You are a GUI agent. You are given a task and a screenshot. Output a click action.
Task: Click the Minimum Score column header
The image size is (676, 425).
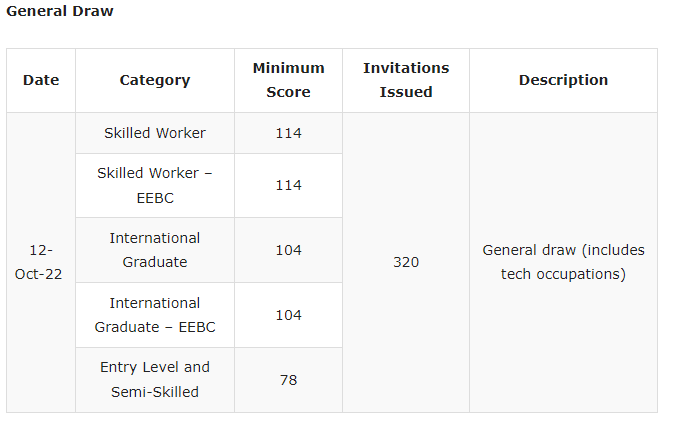pos(288,80)
